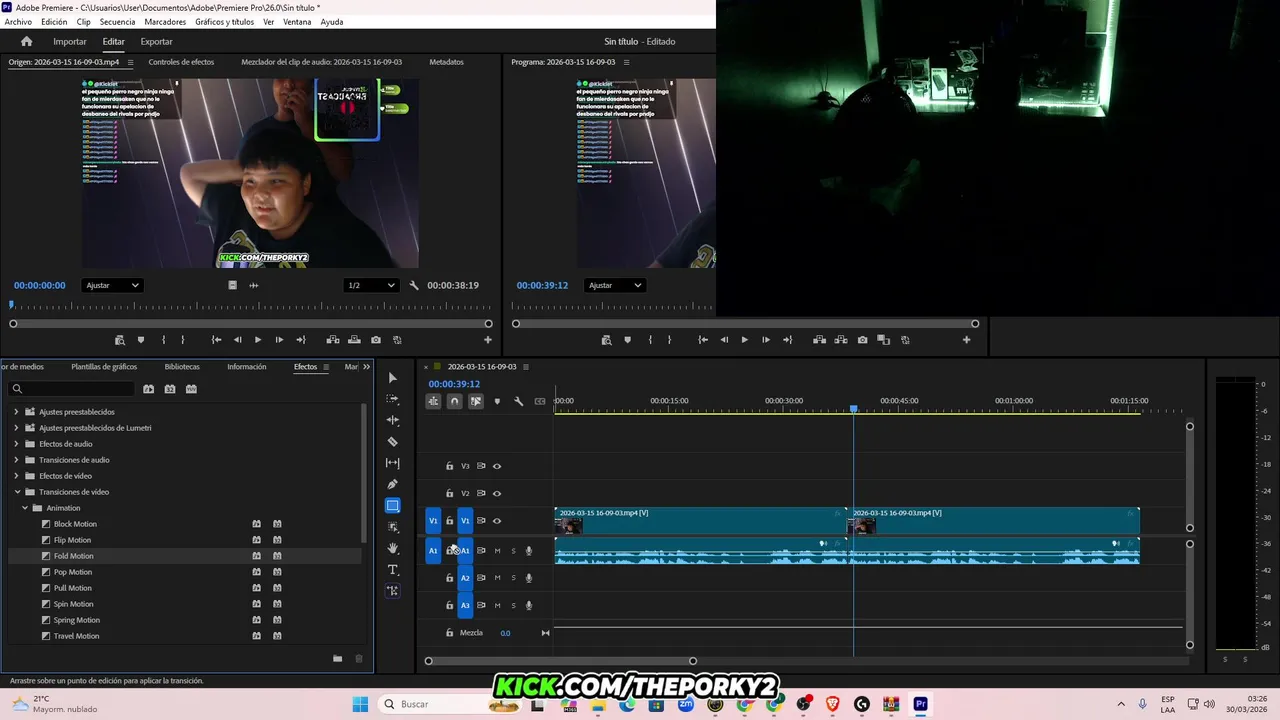
Task: Collapse Transiciones de vídeo folder
Action: click(x=16, y=492)
